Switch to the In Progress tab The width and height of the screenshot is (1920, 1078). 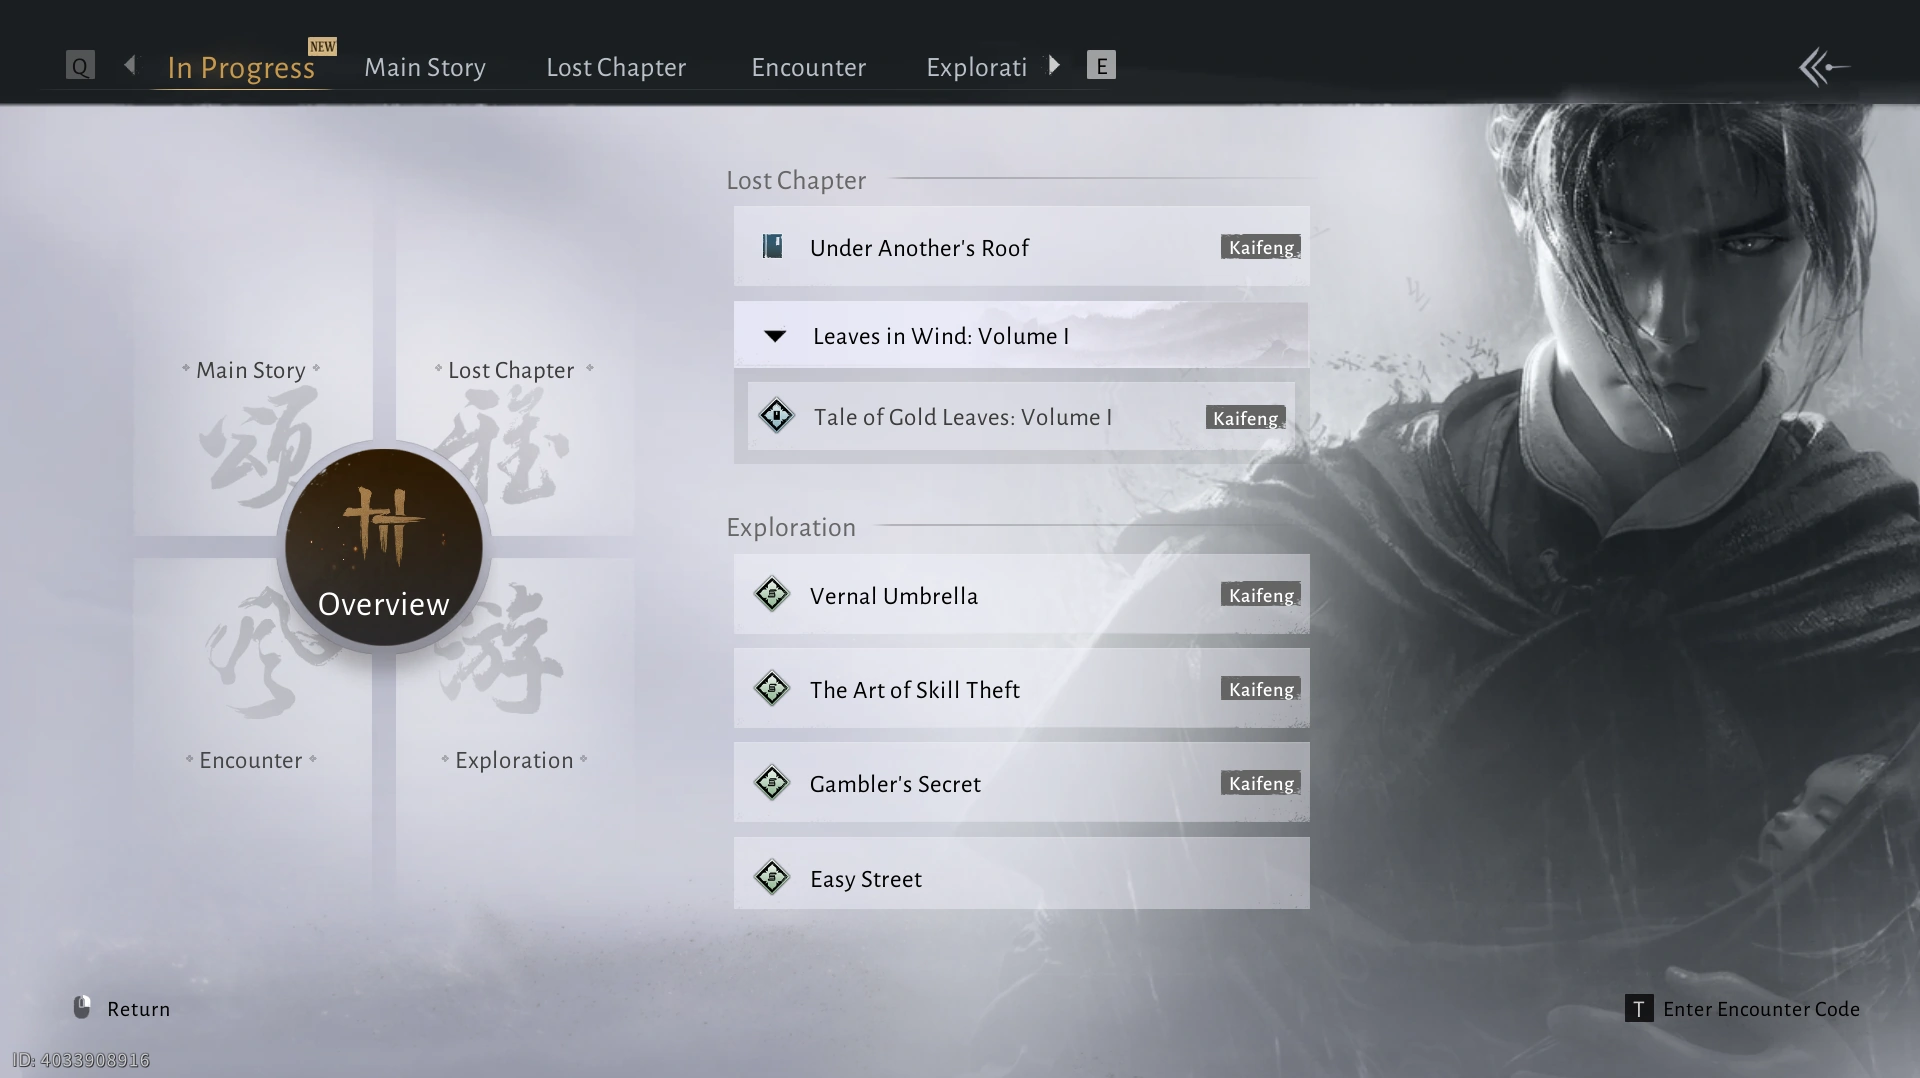[241, 67]
